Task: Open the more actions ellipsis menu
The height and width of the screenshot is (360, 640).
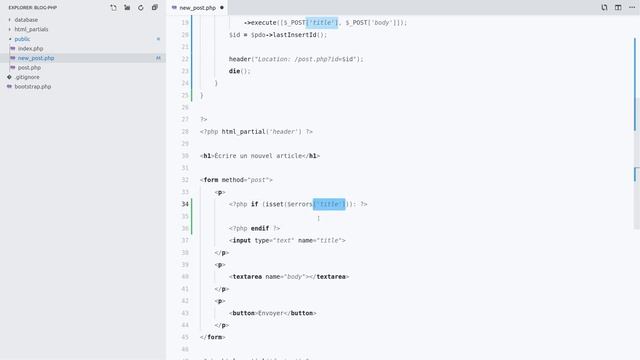Action: click(632, 7)
